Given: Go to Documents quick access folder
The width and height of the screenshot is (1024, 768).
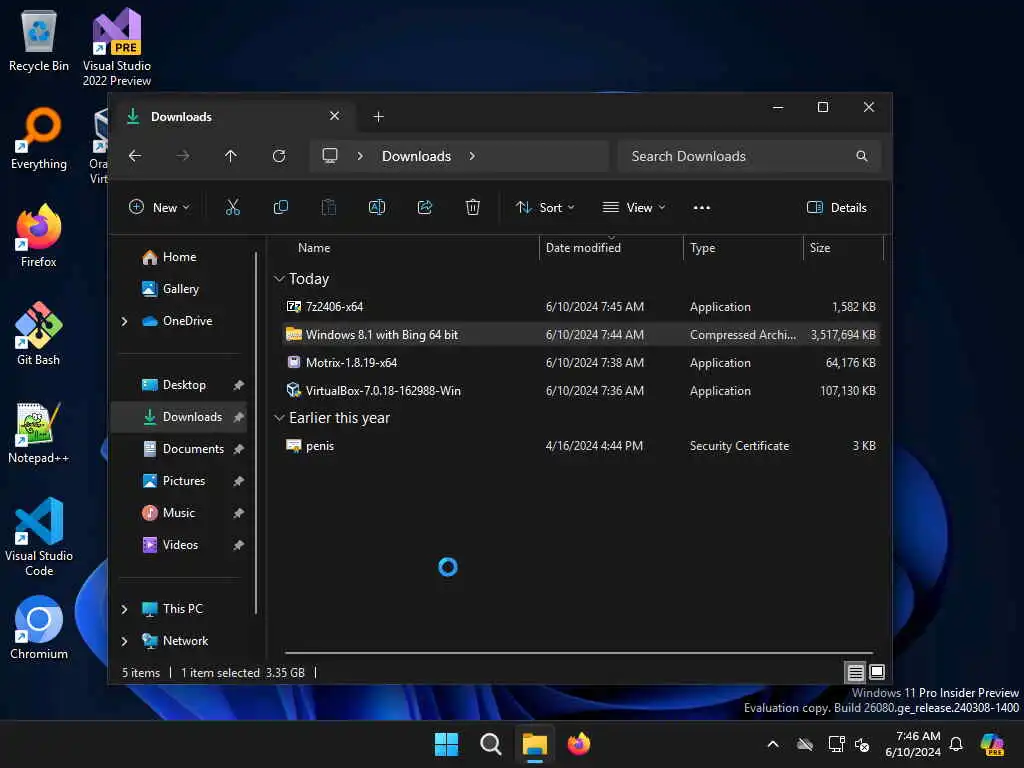Looking at the screenshot, I should click(x=184, y=449).
